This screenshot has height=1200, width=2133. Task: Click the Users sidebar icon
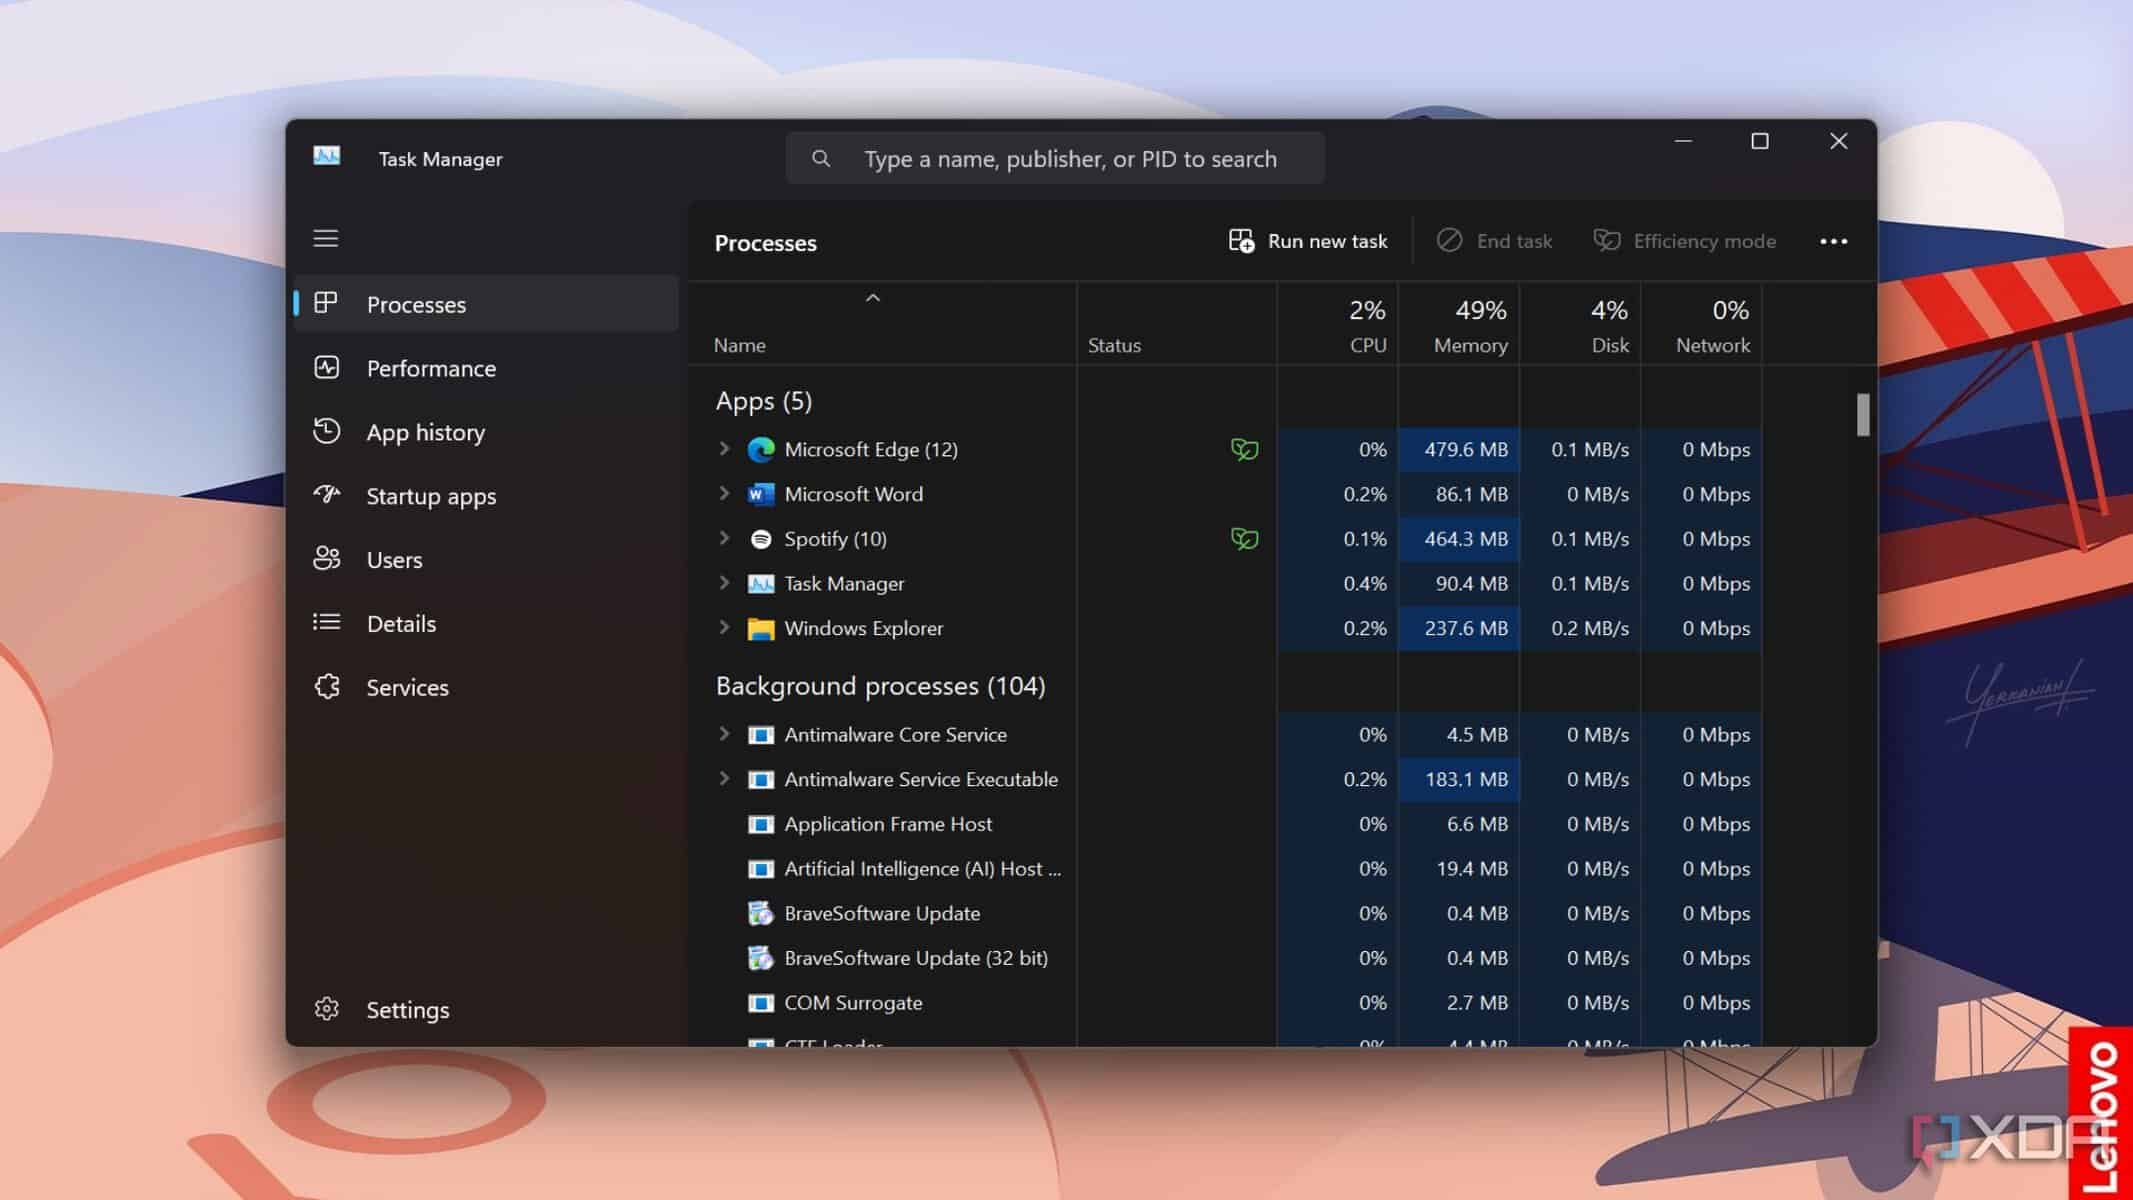(x=327, y=558)
